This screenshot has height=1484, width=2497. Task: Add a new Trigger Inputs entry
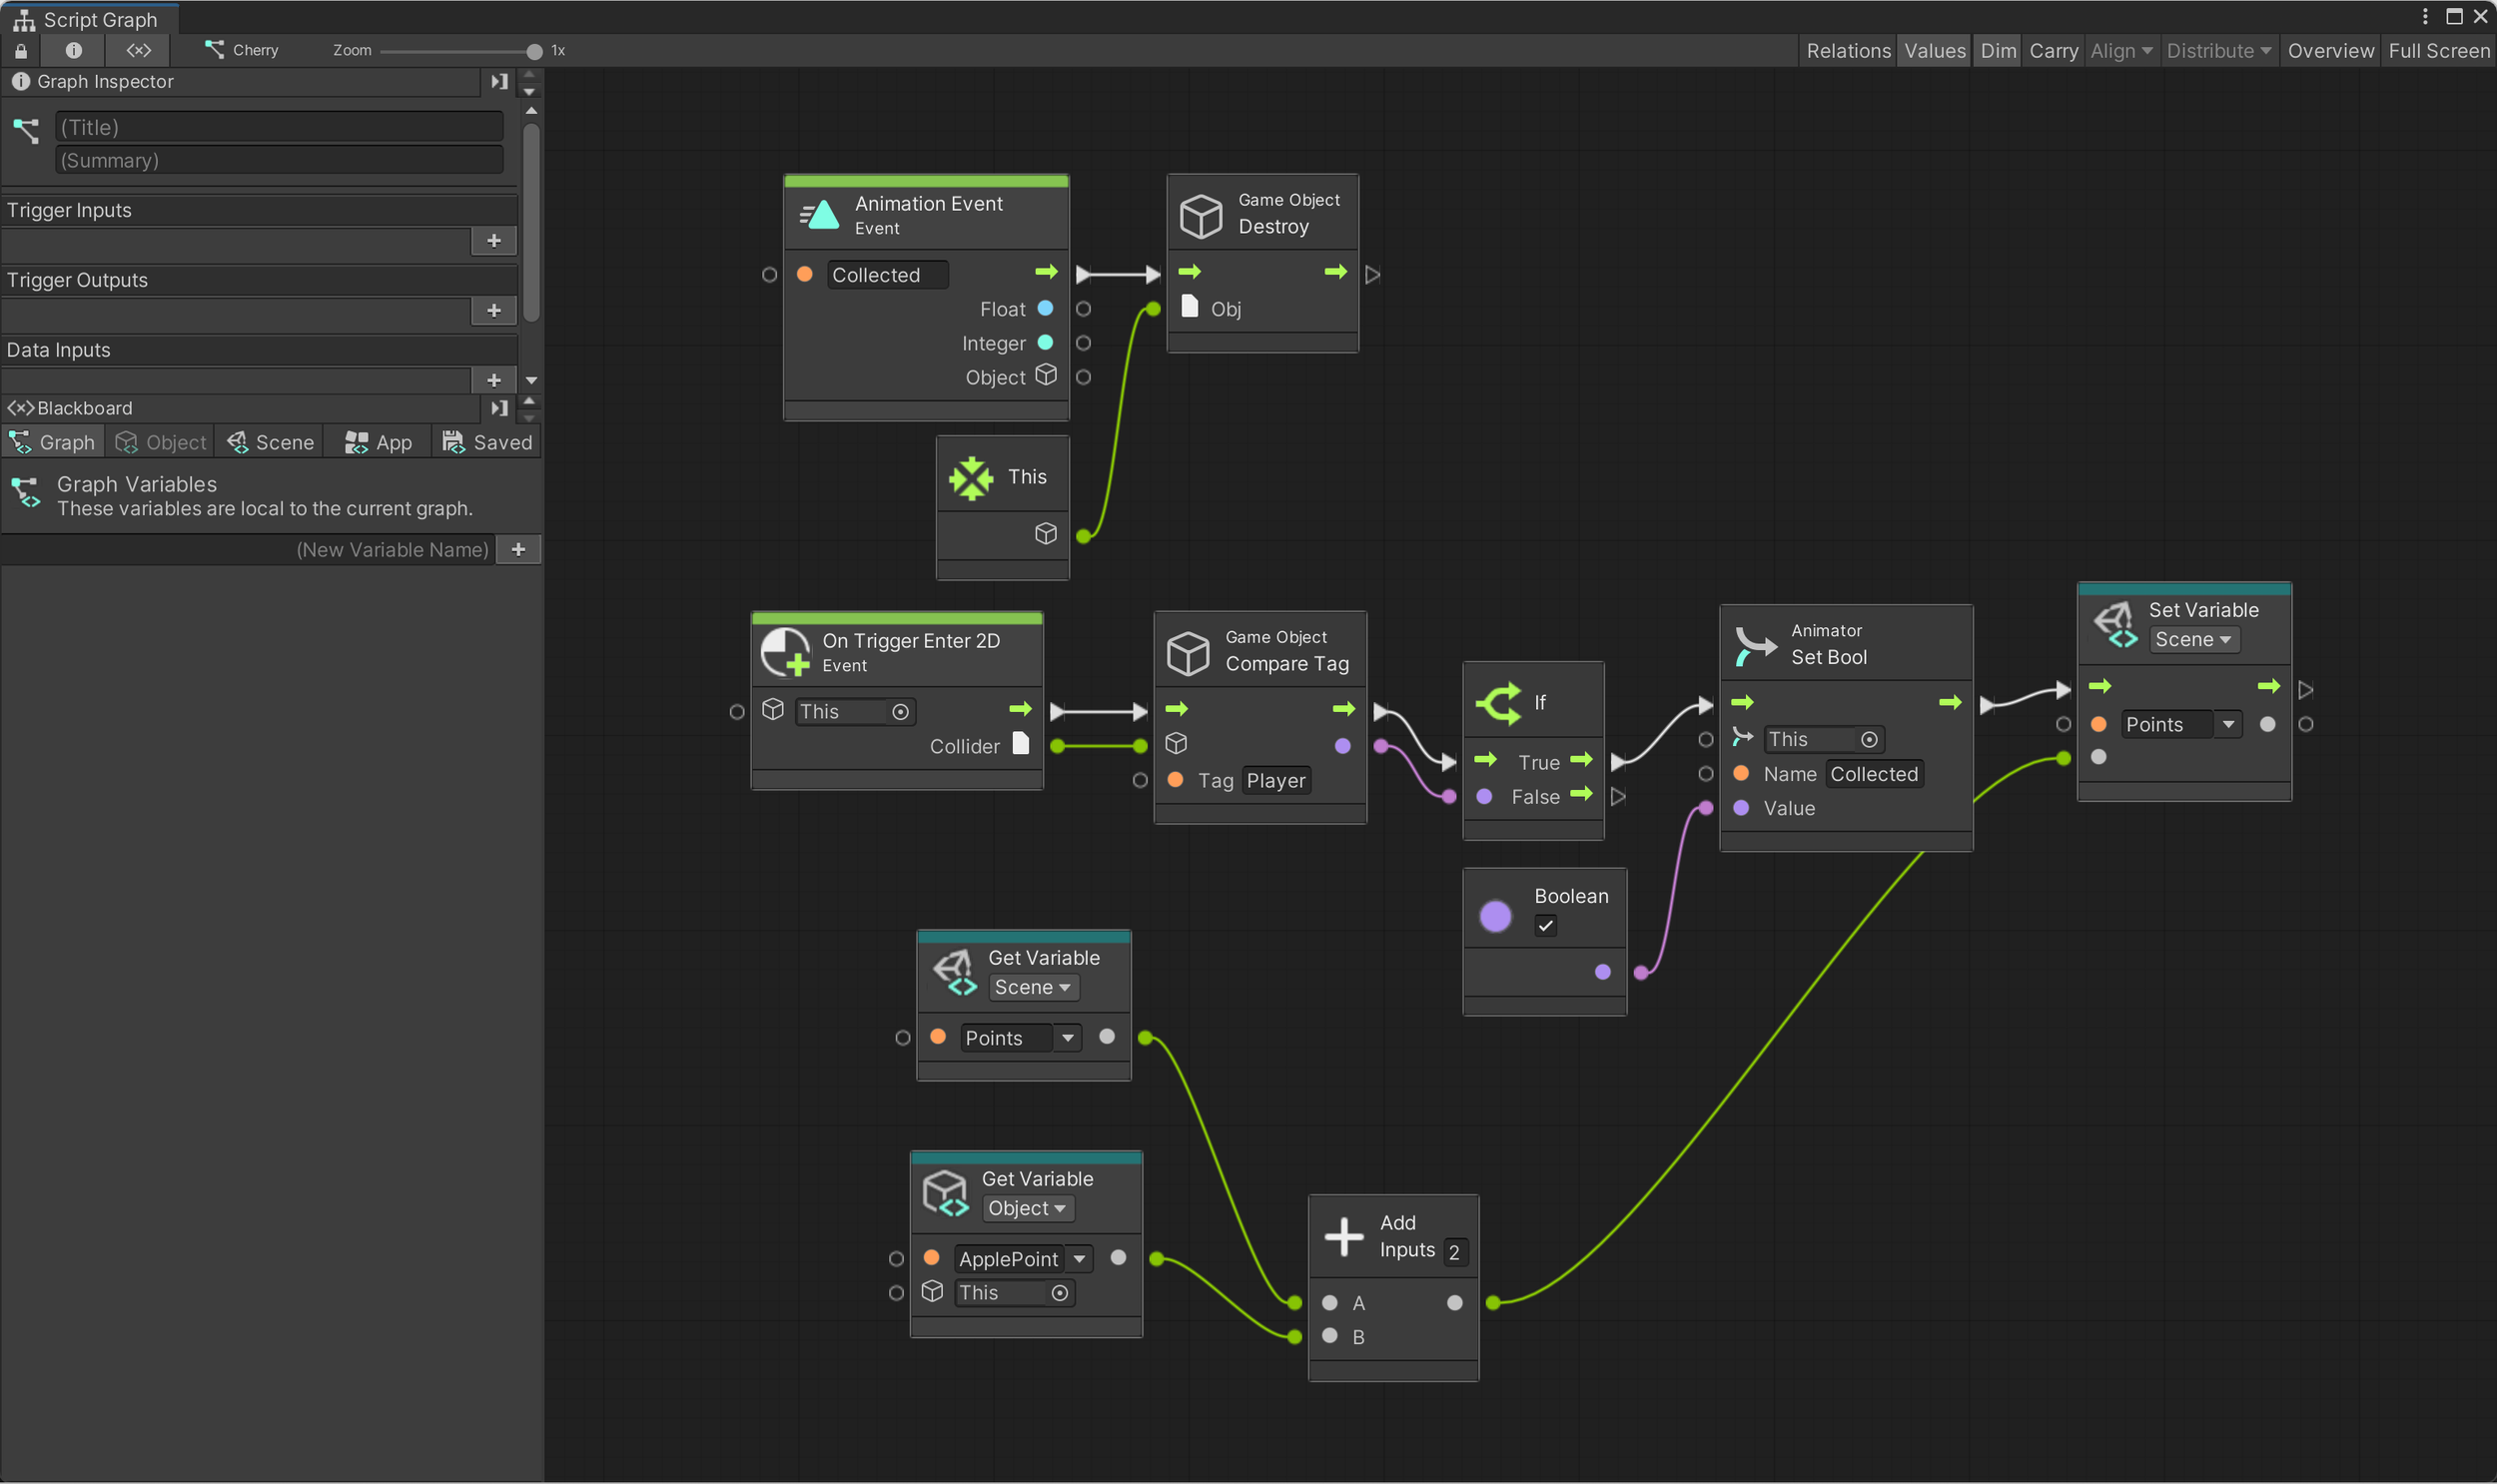tap(493, 241)
